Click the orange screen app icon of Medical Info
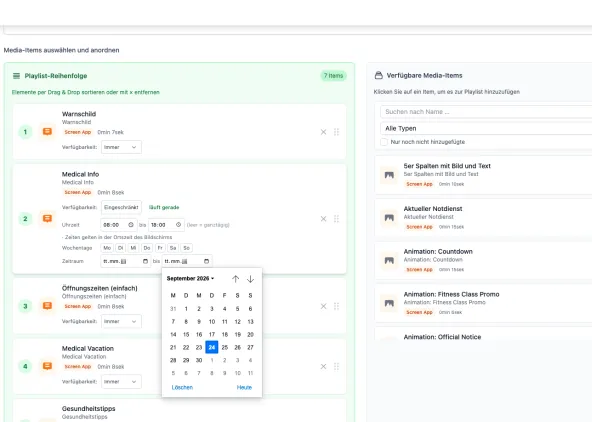The image size is (592, 422). (47, 219)
